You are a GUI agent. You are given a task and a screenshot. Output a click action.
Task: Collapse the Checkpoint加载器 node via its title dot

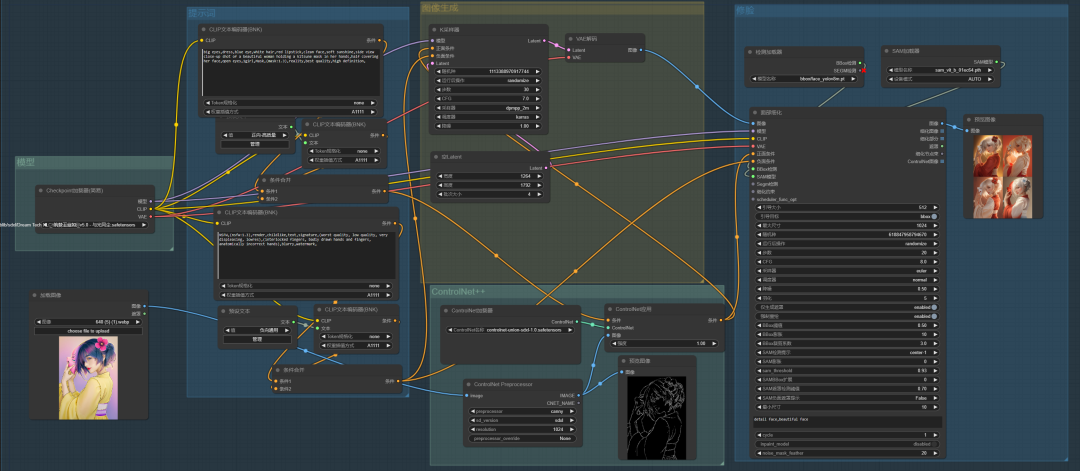41,190
